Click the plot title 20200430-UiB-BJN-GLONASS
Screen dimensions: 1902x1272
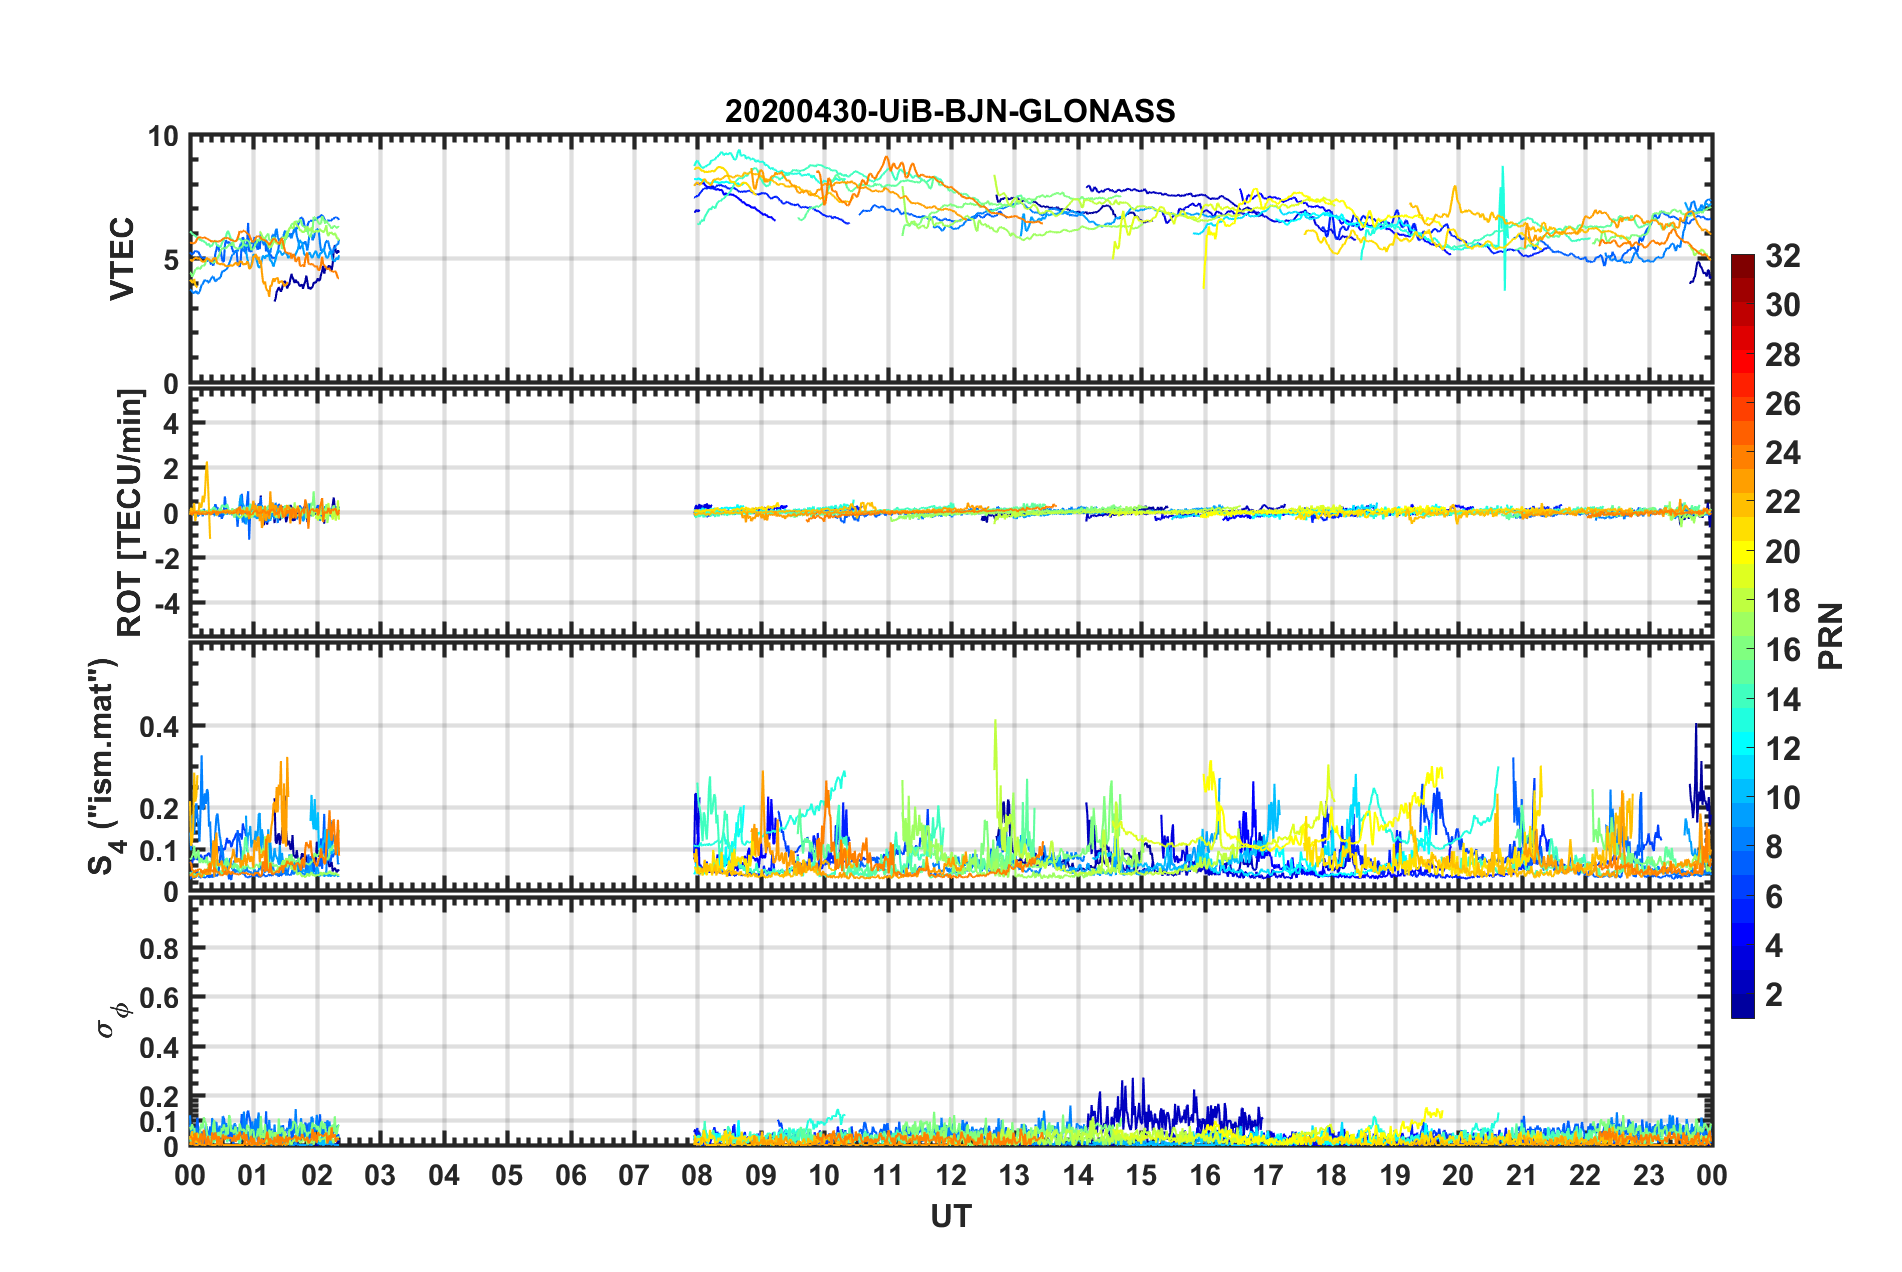point(950,111)
